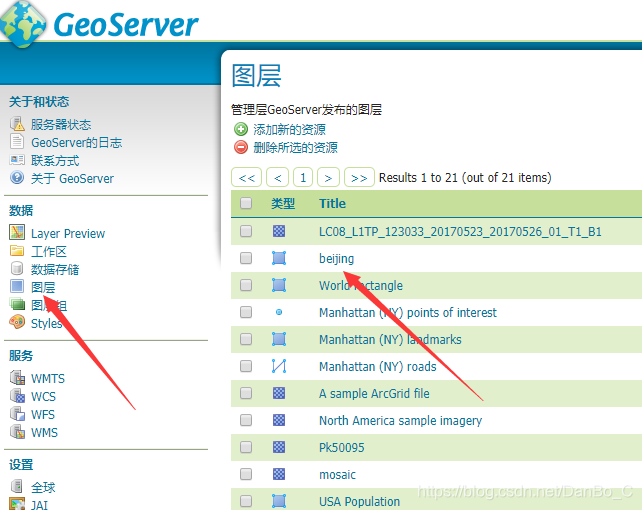Click polygon type icon for beijing layer
Screen dimensions: 642x510
tap(279, 258)
